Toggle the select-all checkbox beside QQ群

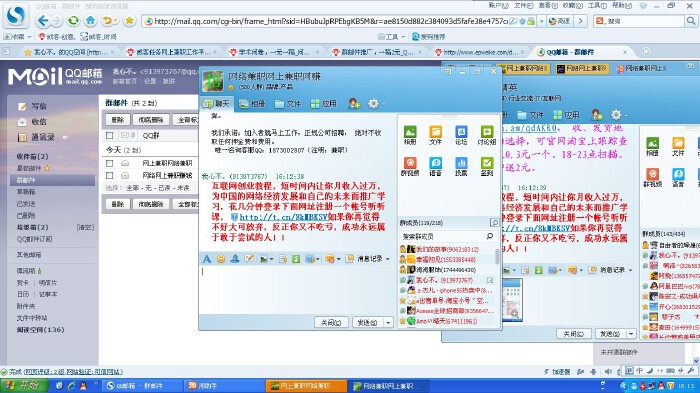click(x=109, y=135)
